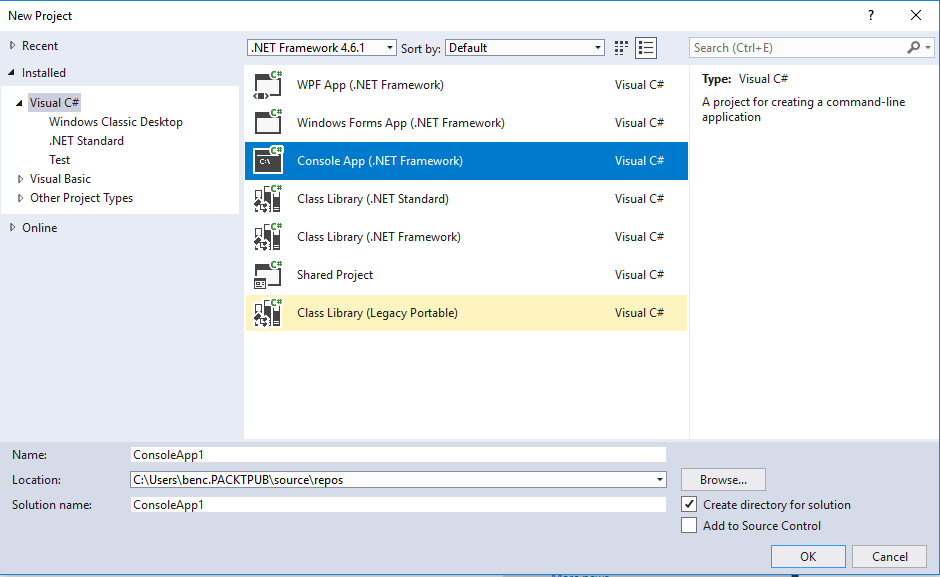Select Windows Classic Desktop category
The height and width of the screenshot is (577, 940).
click(x=116, y=122)
